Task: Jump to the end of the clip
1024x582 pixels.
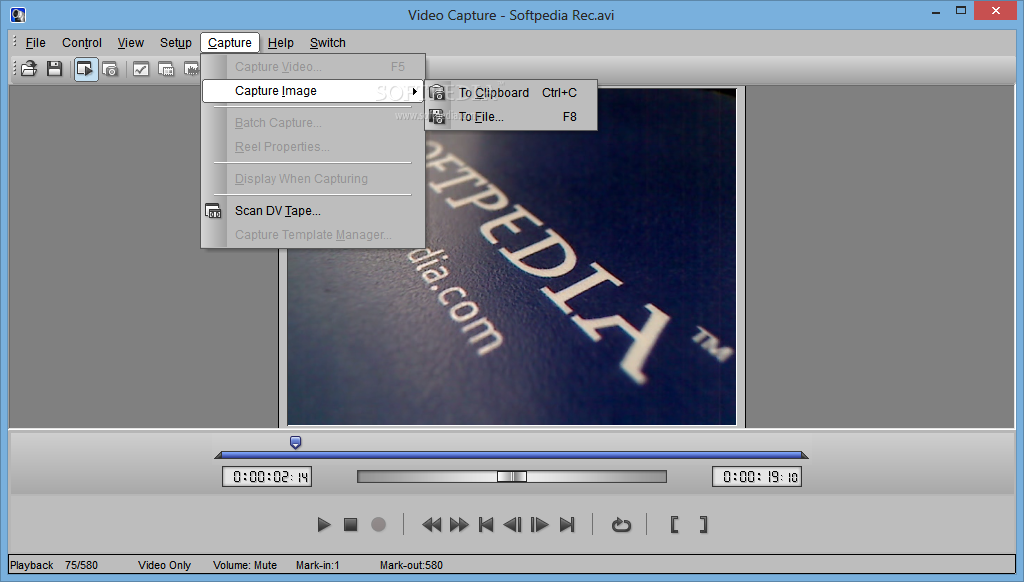Action: pyautogui.click(x=567, y=525)
